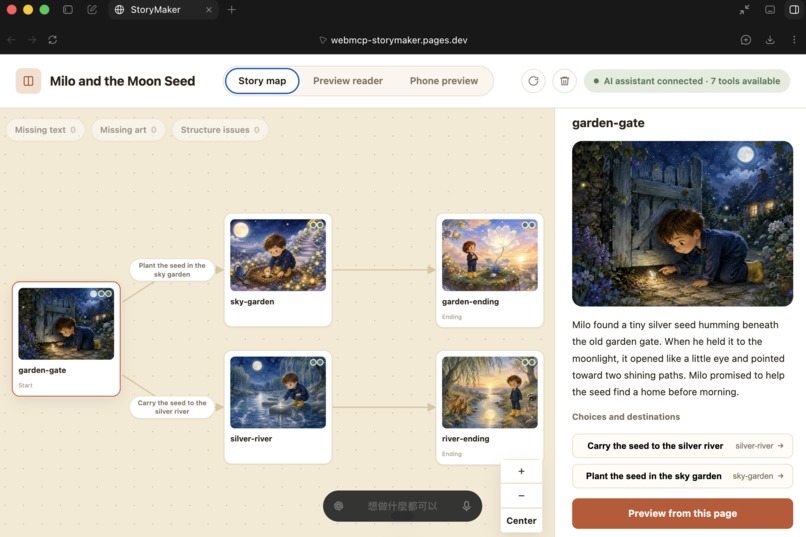Click the garden-gate heading in the detail panel
Screen dimensions: 806x537
pyautogui.click(x=608, y=123)
